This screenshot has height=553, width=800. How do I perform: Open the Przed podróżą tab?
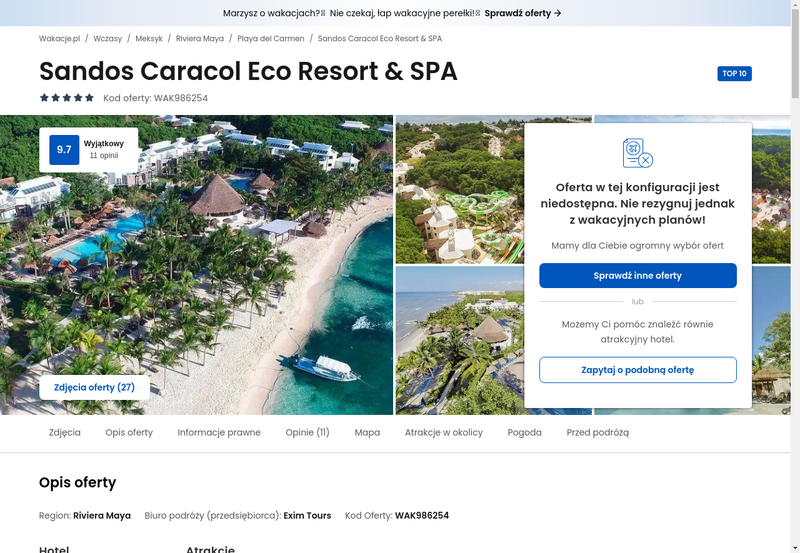[x=597, y=433]
